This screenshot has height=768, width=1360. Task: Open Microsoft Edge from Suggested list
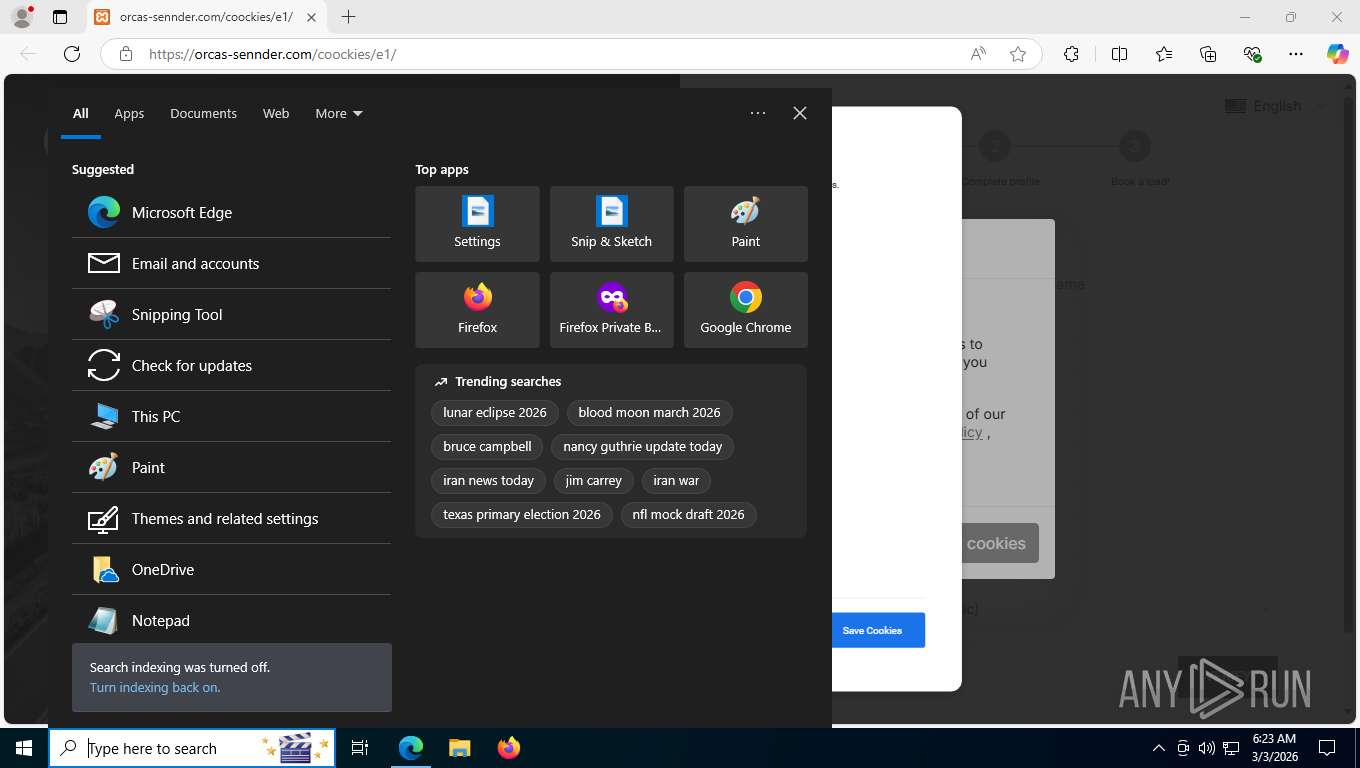click(231, 212)
